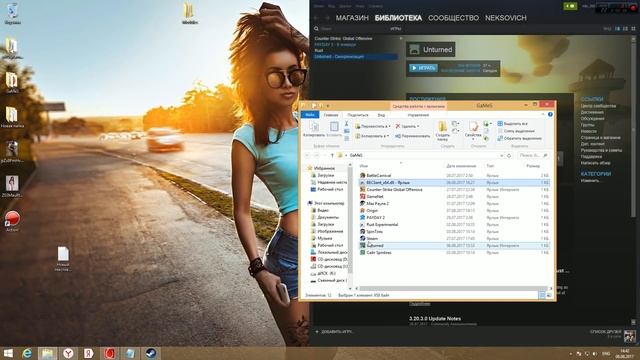Click the Cut scissors icon in ribbon

click(347, 124)
